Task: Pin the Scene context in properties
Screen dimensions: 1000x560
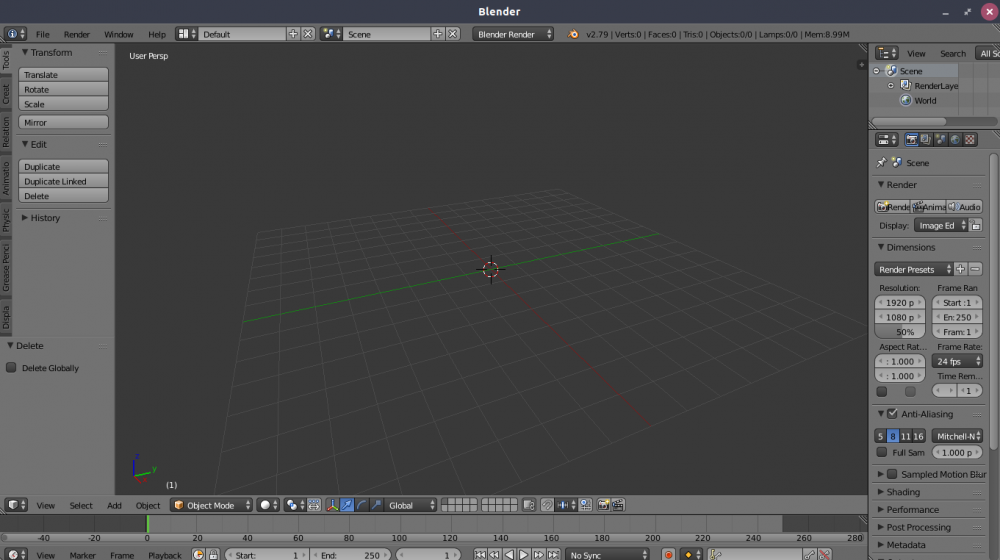Action: [x=881, y=163]
